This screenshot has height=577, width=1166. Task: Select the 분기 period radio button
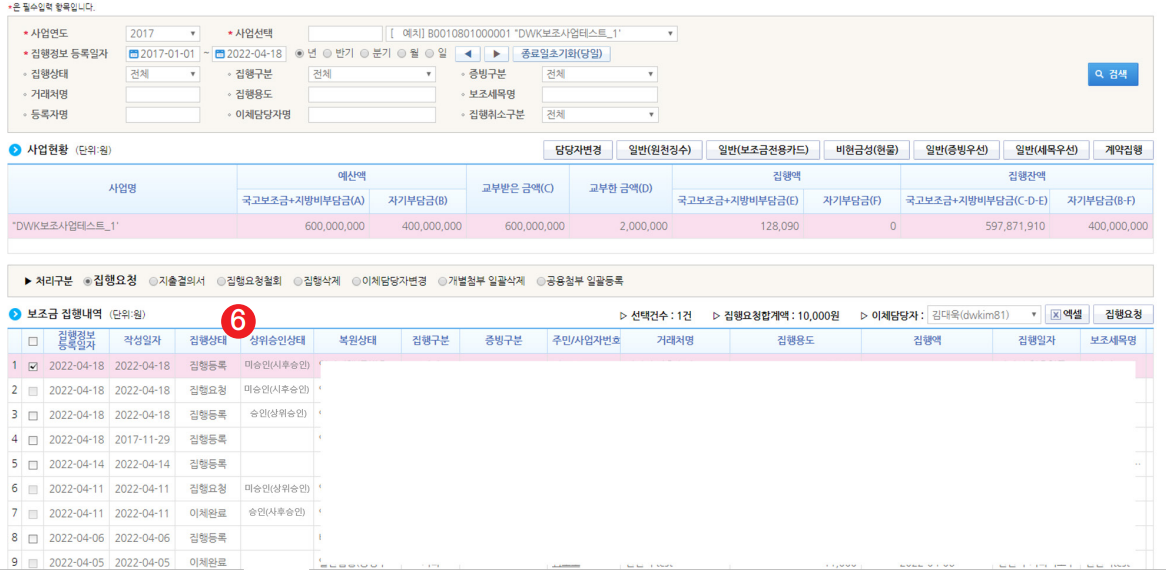(x=364, y=54)
